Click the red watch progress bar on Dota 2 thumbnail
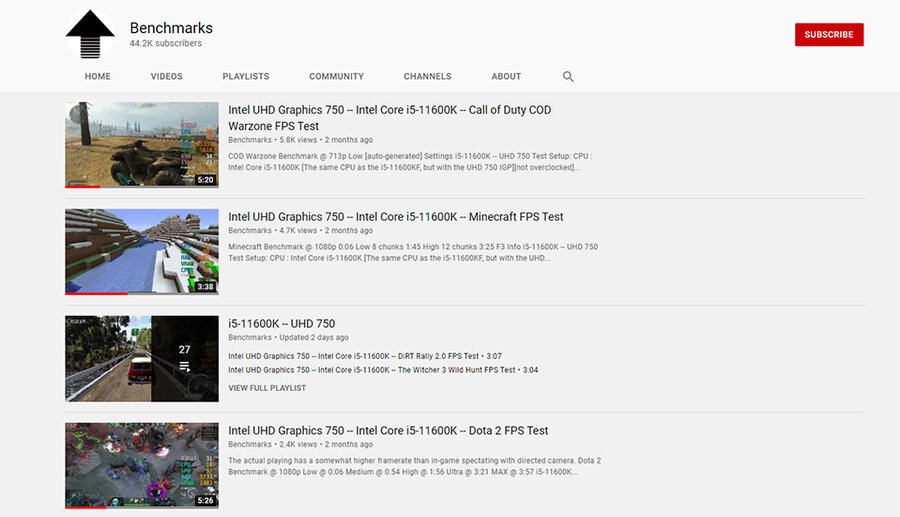 pyautogui.click(x=86, y=507)
